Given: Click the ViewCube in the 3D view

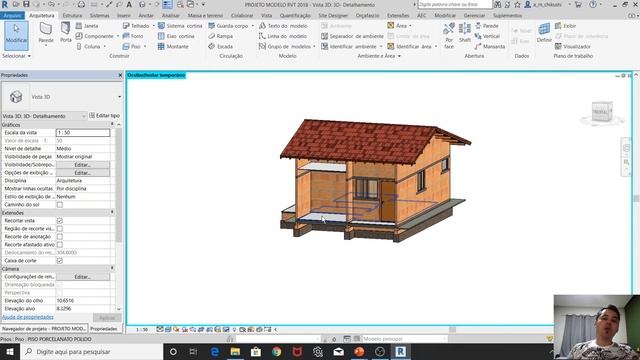Looking at the screenshot, I should pos(602,111).
